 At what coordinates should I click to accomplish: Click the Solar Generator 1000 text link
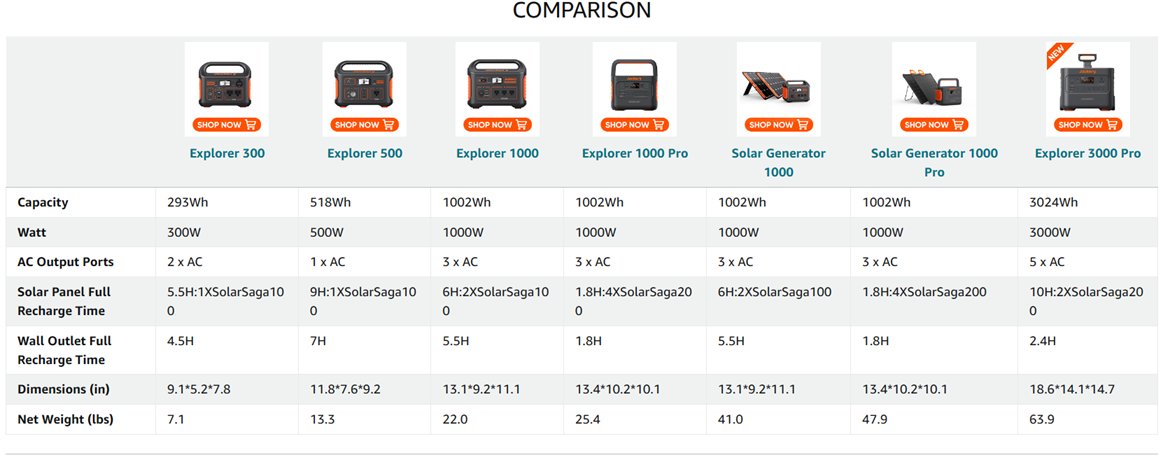click(x=778, y=163)
